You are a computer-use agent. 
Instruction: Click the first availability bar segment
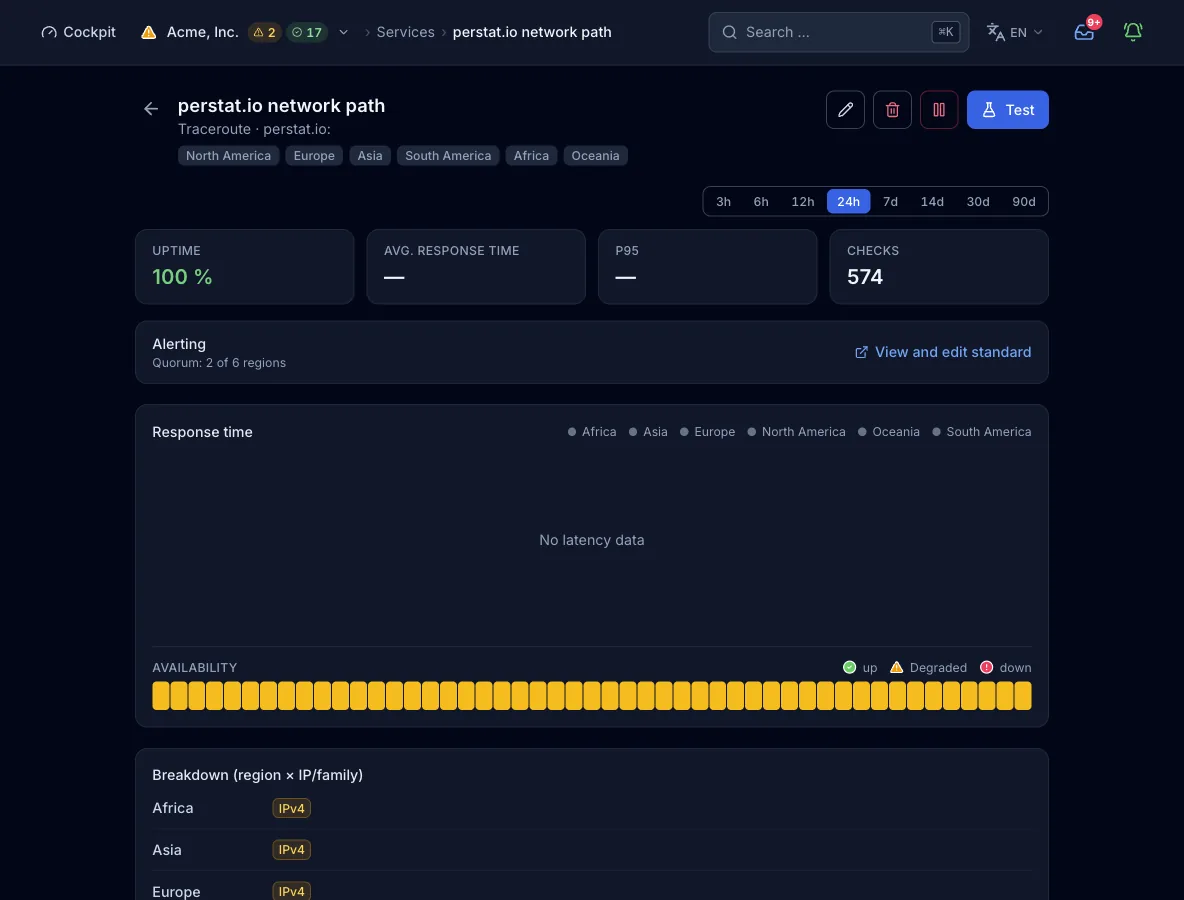coord(161,695)
